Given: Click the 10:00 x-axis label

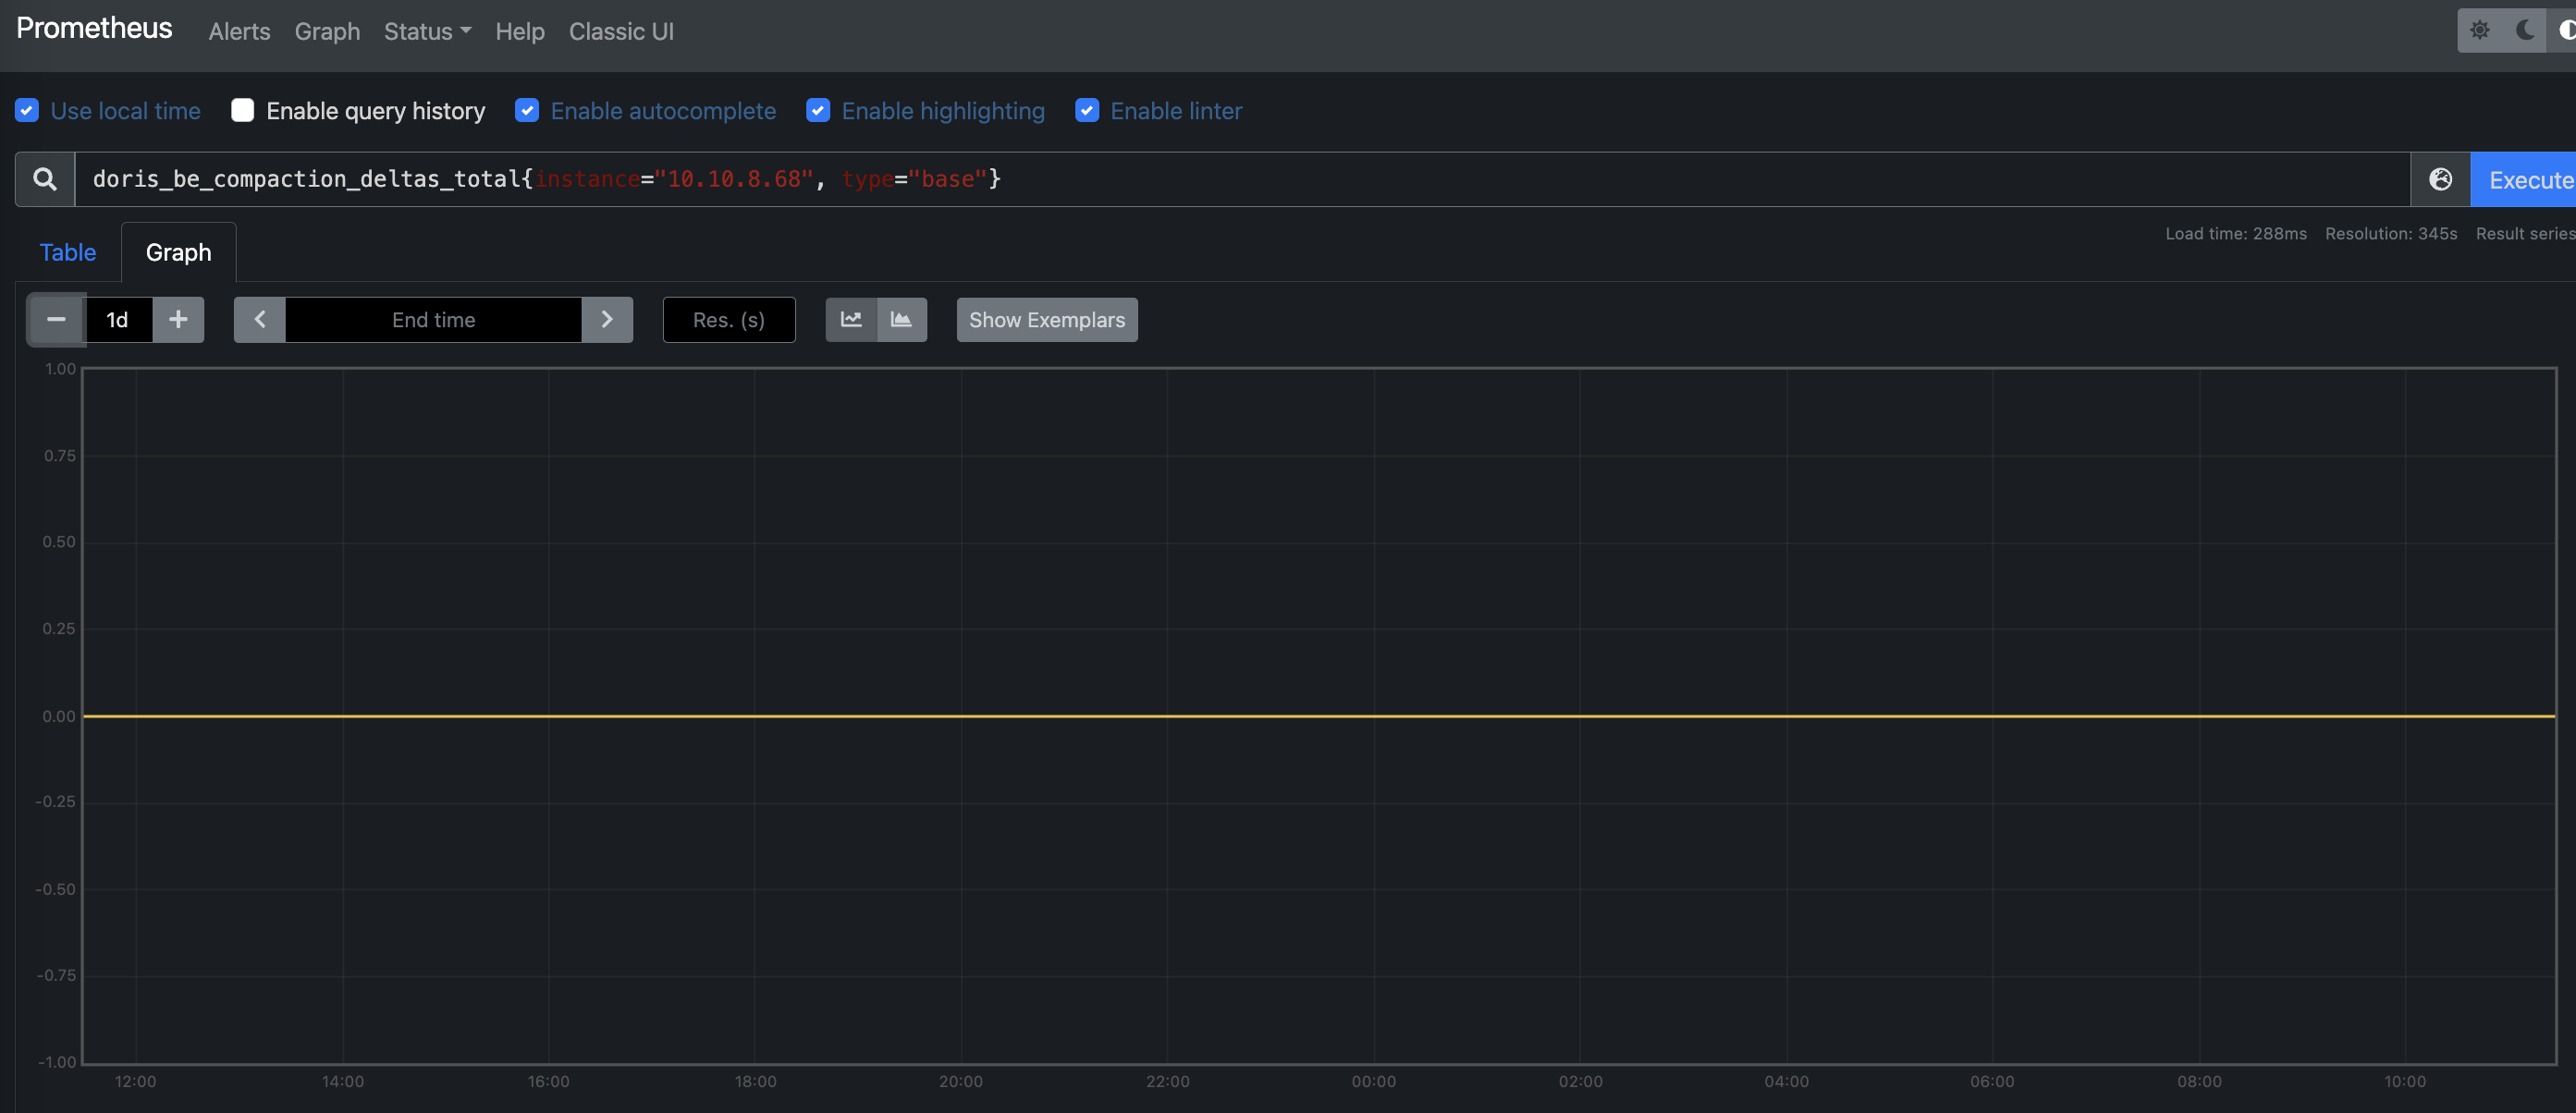Looking at the screenshot, I should point(2404,1082).
